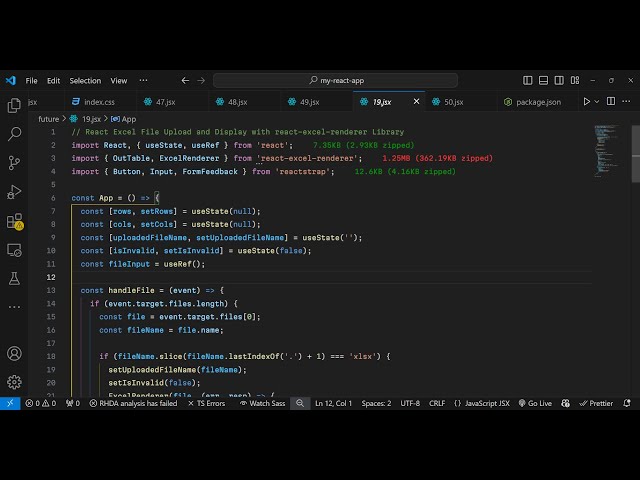
Task: Toggle Go Live server in status bar
Action: 534,403
